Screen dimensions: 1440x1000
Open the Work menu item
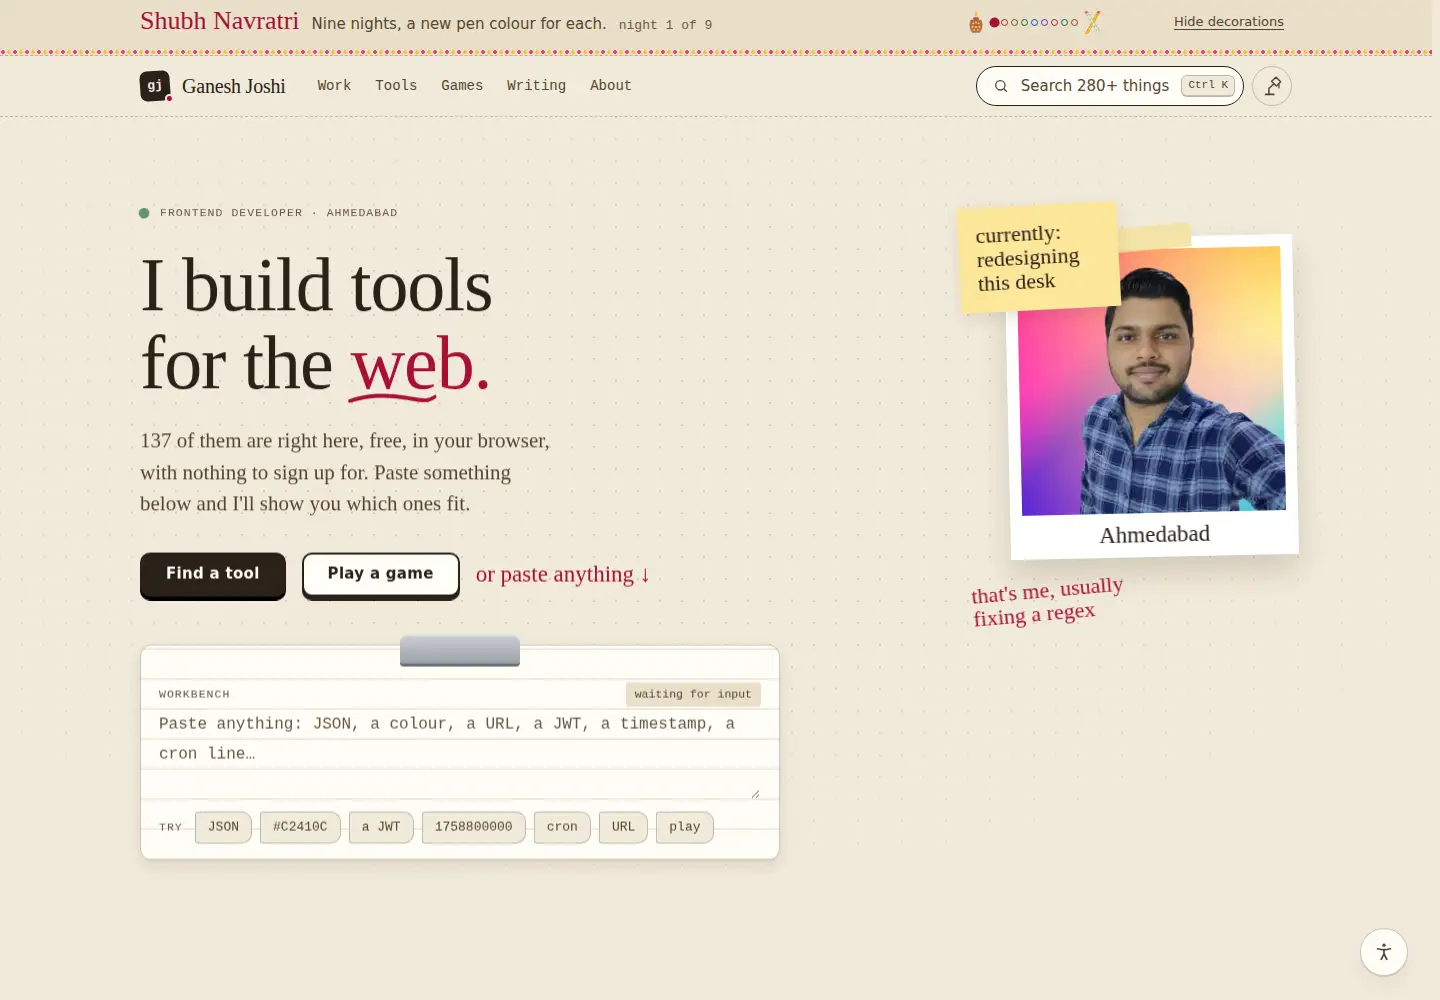point(334,86)
